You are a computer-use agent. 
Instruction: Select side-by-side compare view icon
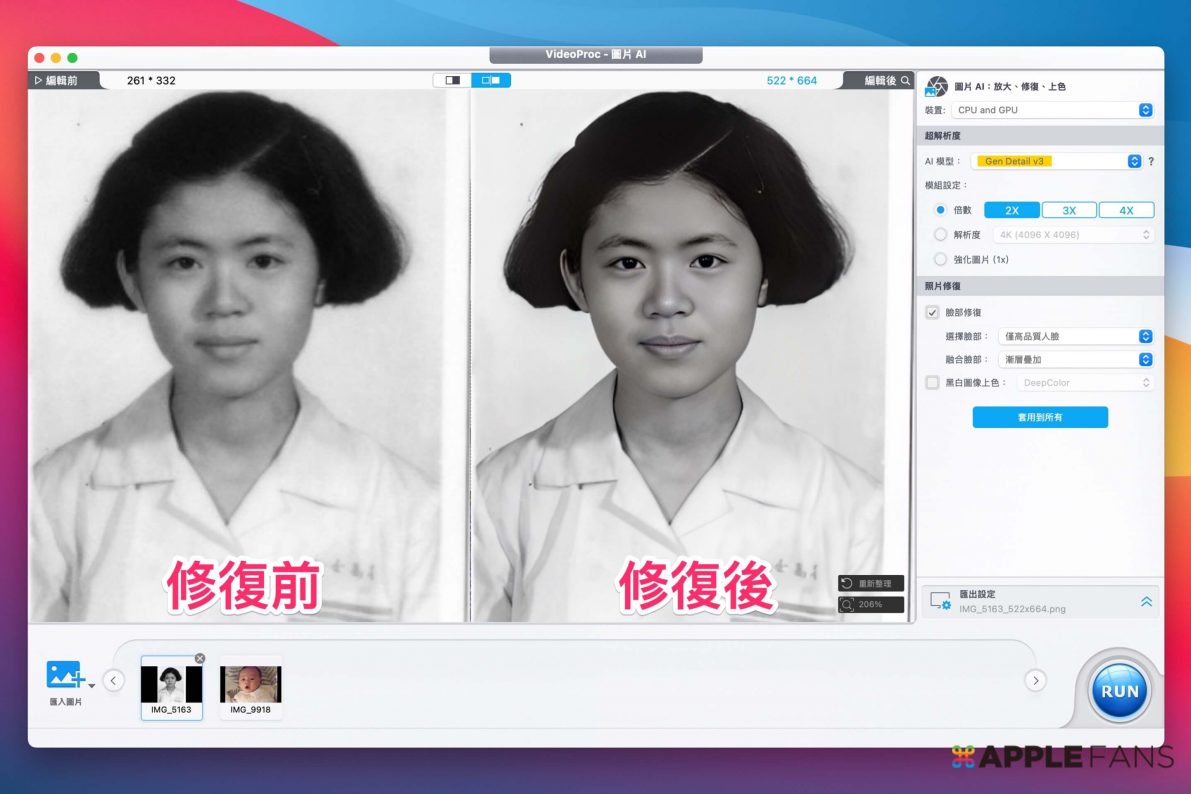[491, 80]
